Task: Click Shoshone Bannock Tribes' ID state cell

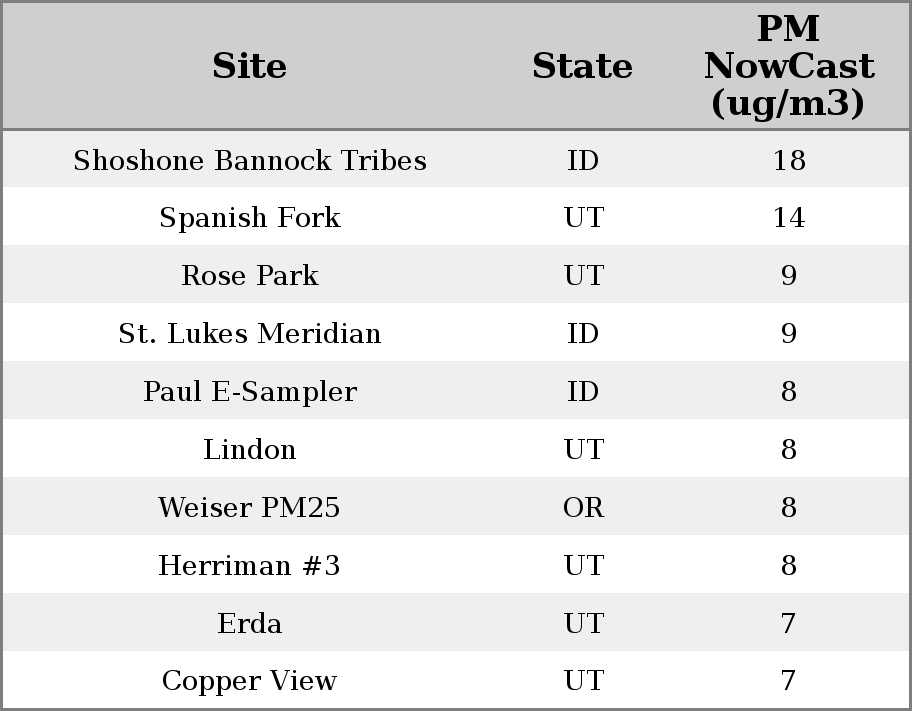Action: 583,161
